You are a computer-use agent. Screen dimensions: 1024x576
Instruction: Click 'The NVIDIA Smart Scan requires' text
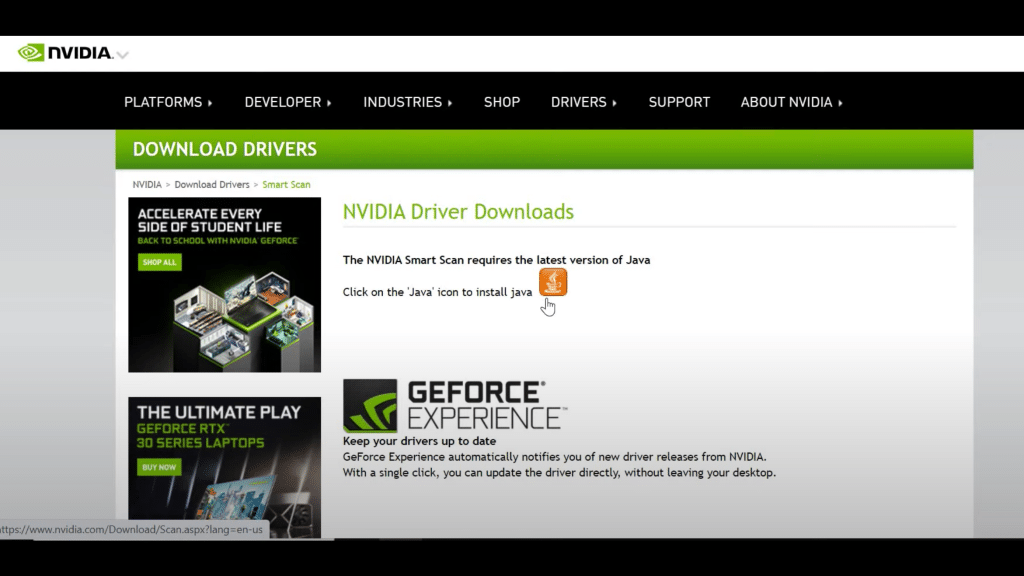coord(496,260)
